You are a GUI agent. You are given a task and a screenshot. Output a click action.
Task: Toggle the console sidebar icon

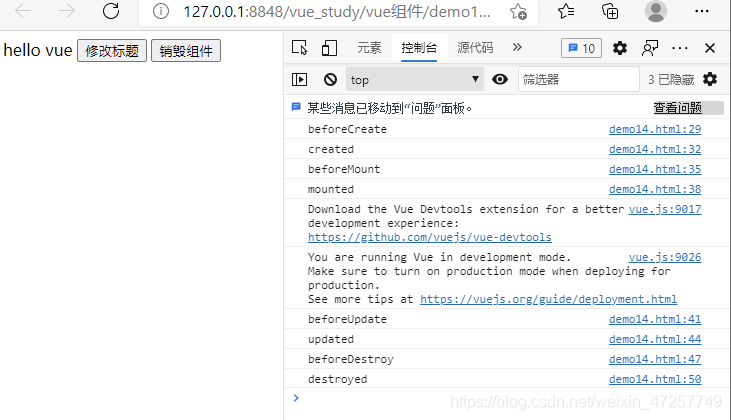299,80
